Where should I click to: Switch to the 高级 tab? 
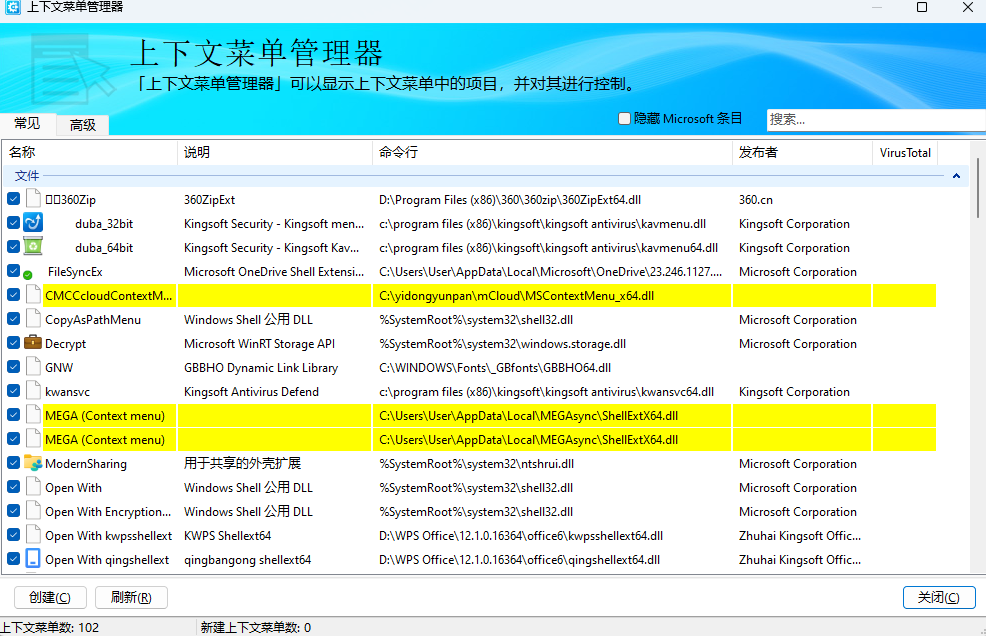coord(83,125)
